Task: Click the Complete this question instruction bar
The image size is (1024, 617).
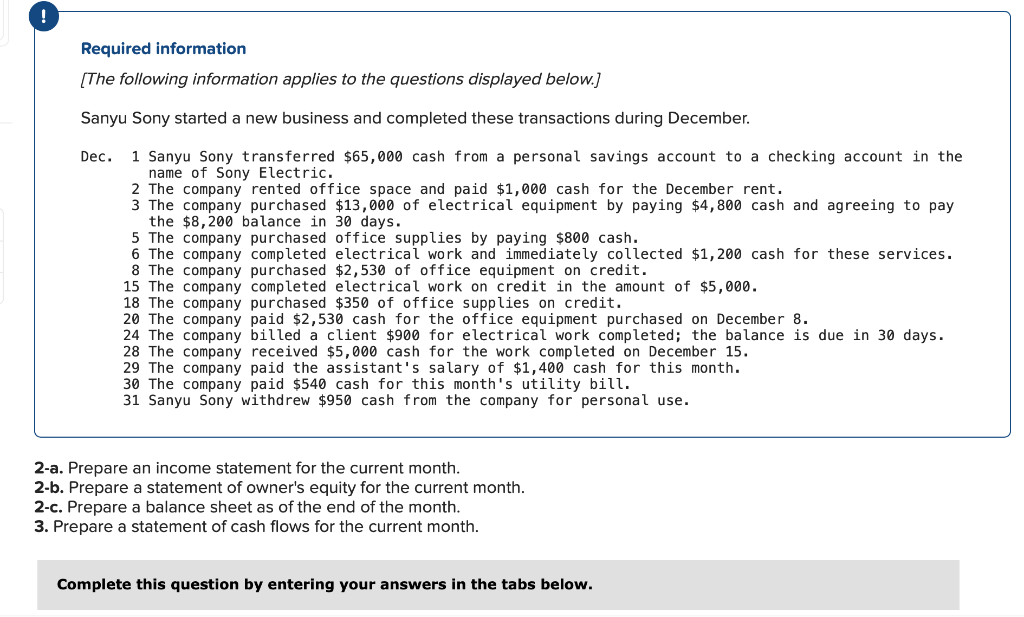Action: 322,584
